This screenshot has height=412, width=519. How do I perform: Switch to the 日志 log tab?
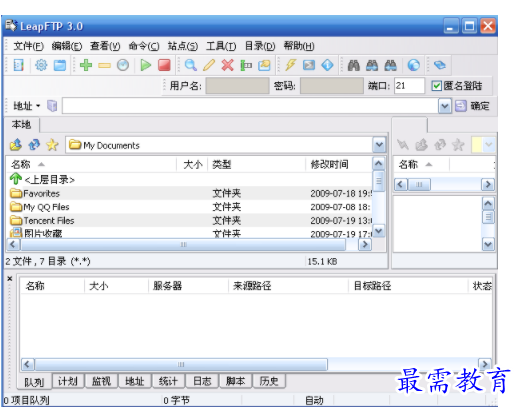pos(202,381)
